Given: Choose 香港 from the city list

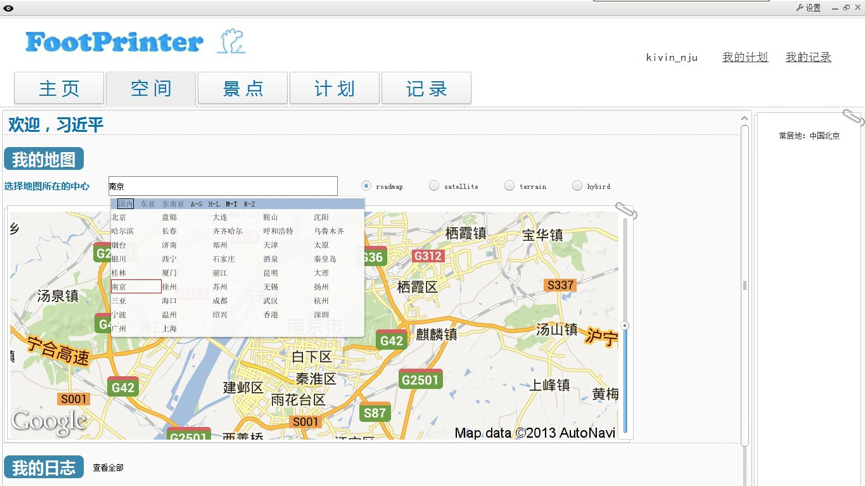Looking at the screenshot, I should click(x=270, y=314).
